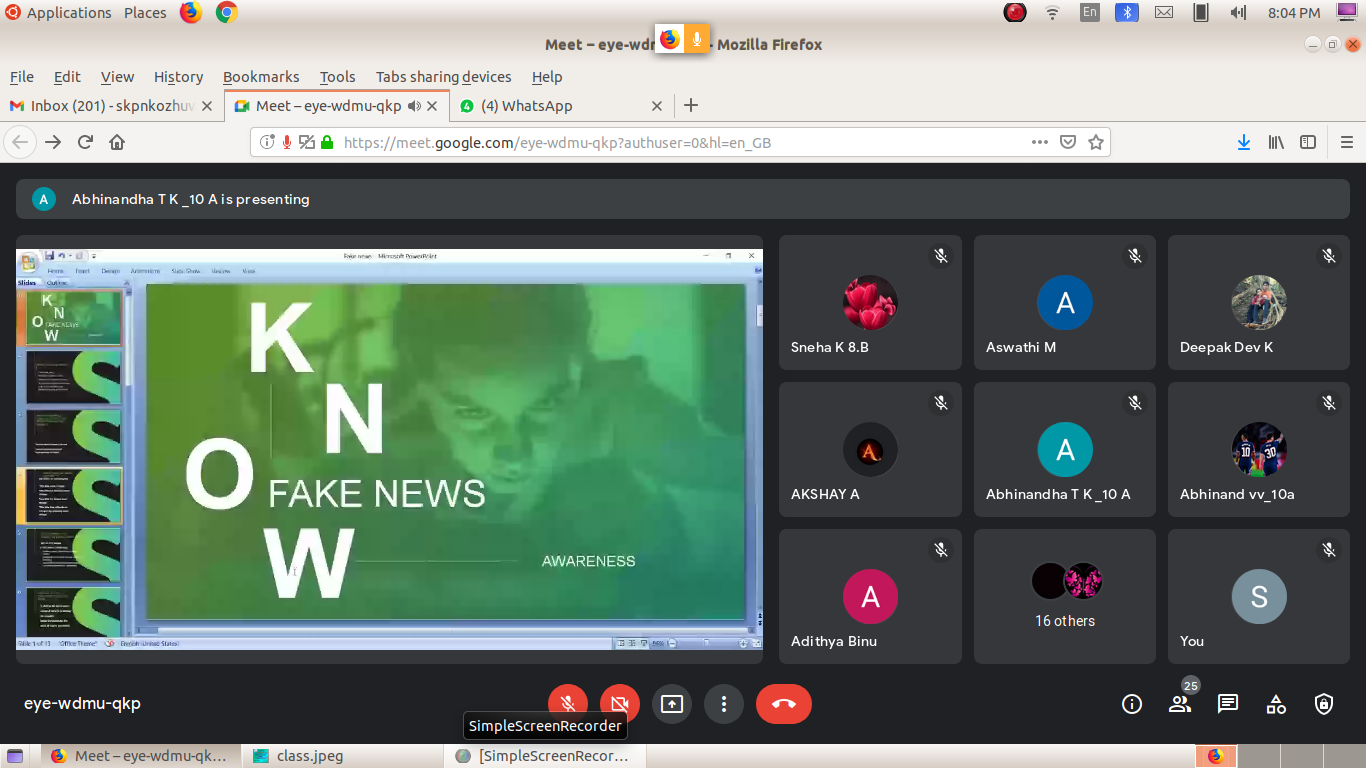Open the meeting details info icon
Screen dimensions: 1366x768
[1132, 704]
